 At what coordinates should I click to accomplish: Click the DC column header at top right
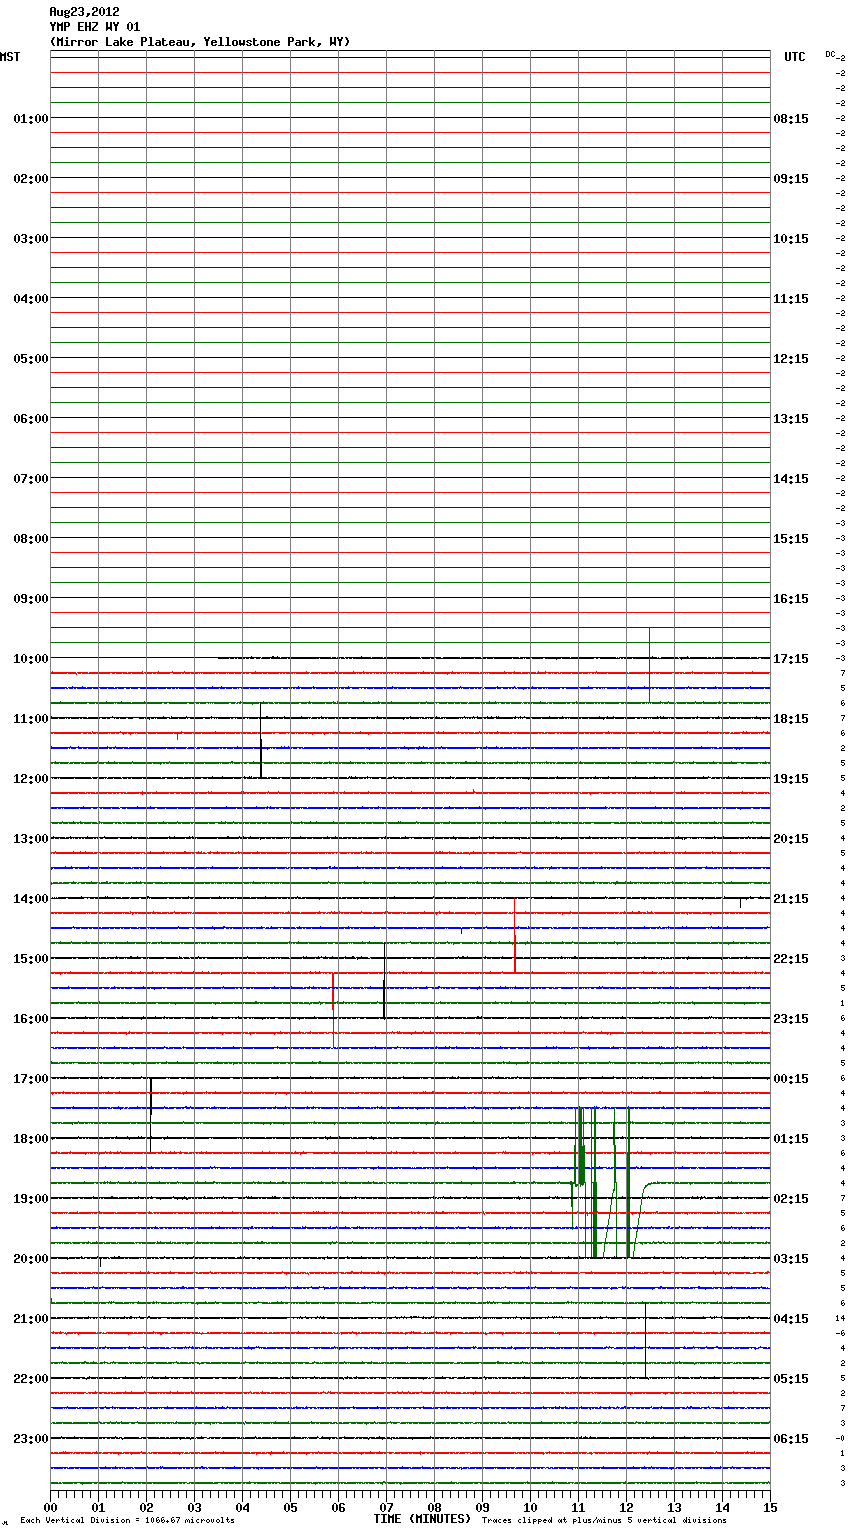(x=830, y=54)
